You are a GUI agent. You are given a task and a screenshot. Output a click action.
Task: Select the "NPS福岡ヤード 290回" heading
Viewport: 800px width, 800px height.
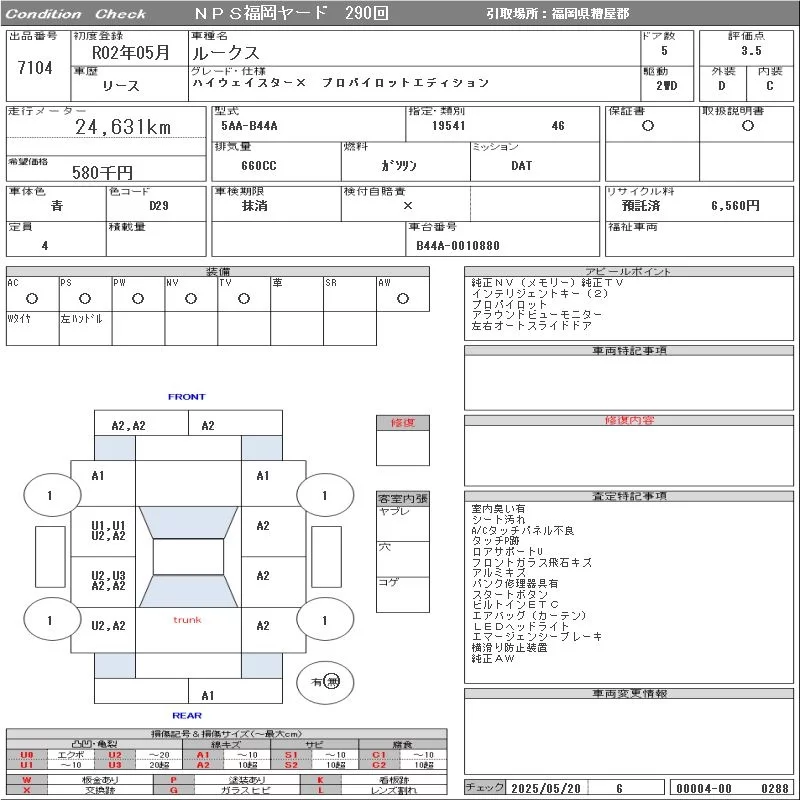coord(291,13)
